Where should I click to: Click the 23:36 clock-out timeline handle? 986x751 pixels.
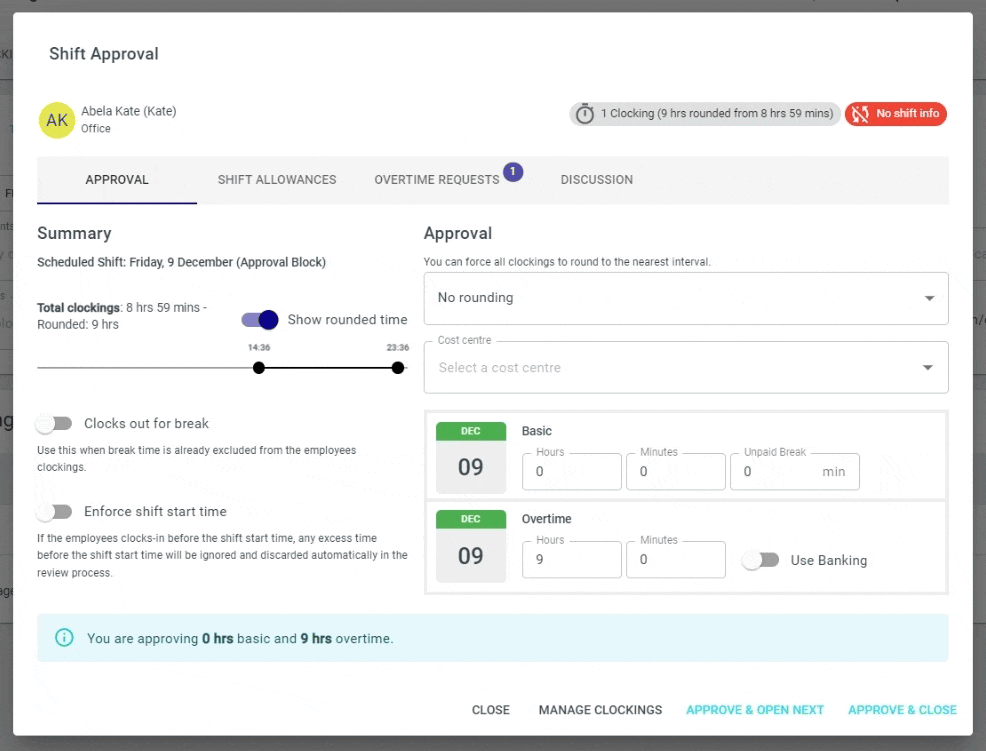click(397, 368)
